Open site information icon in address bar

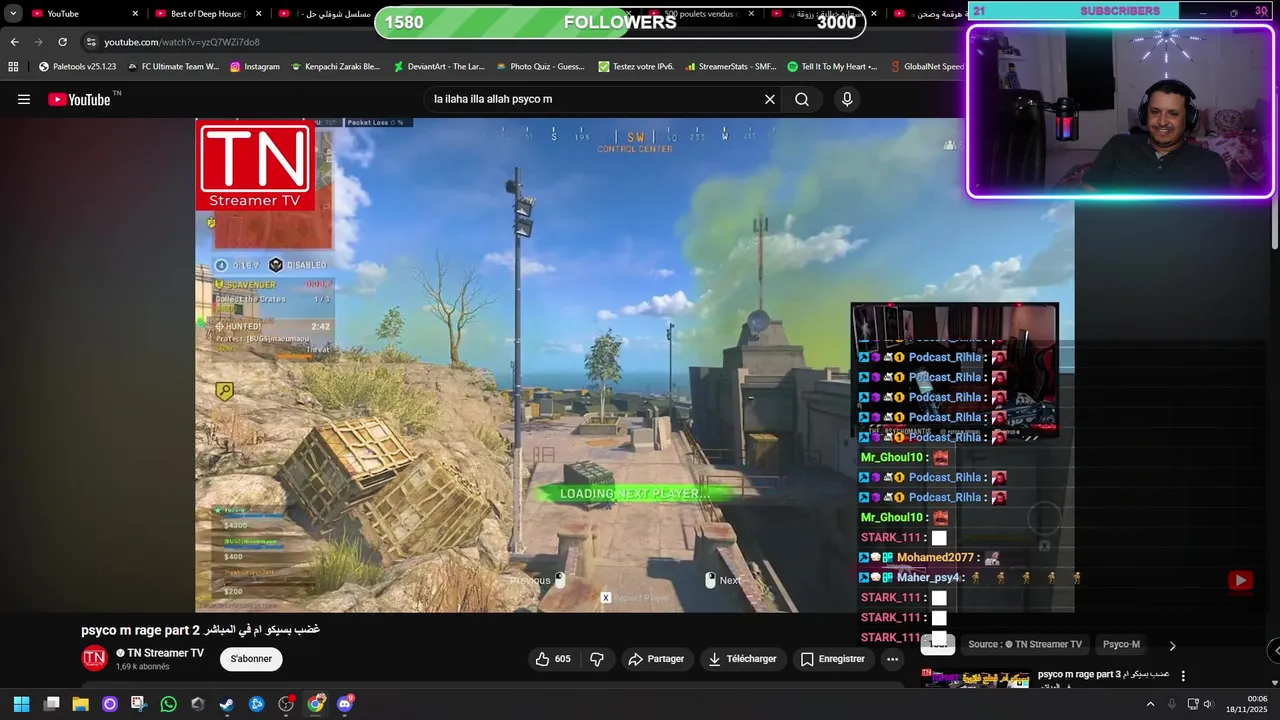pyautogui.click(x=91, y=42)
